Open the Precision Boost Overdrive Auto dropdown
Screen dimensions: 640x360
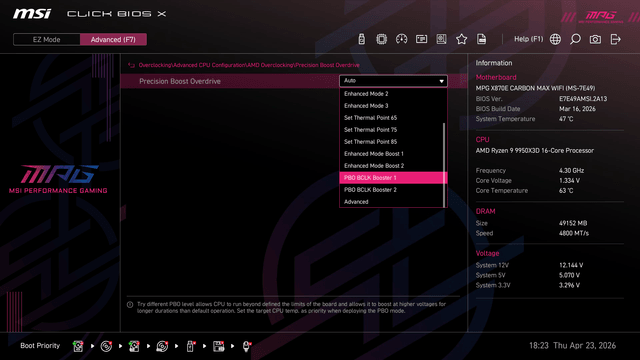tap(393, 81)
